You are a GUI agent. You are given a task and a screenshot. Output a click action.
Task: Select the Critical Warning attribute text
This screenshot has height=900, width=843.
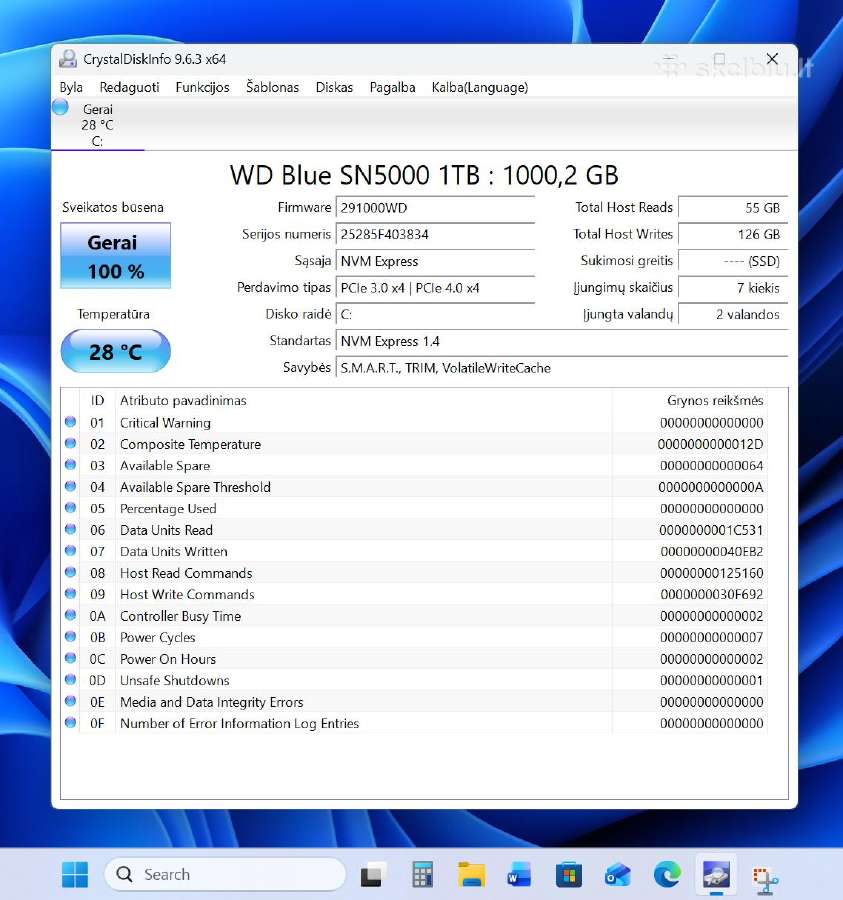(165, 423)
